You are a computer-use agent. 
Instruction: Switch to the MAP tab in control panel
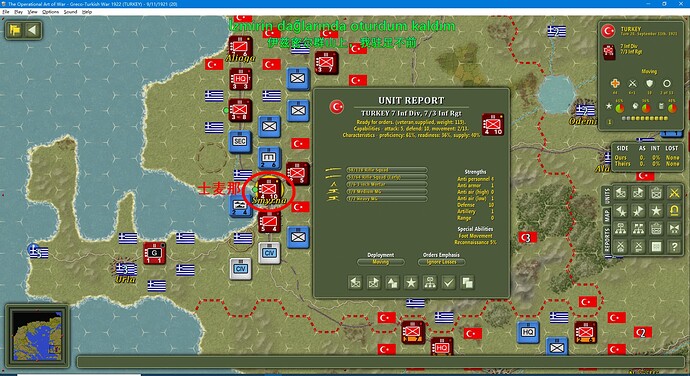pos(607,216)
